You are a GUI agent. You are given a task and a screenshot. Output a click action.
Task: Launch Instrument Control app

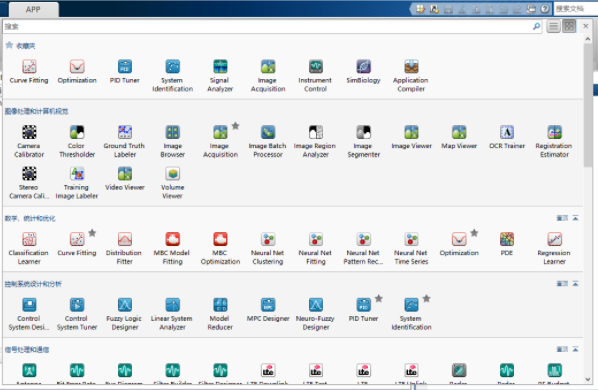[x=315, y=75]
